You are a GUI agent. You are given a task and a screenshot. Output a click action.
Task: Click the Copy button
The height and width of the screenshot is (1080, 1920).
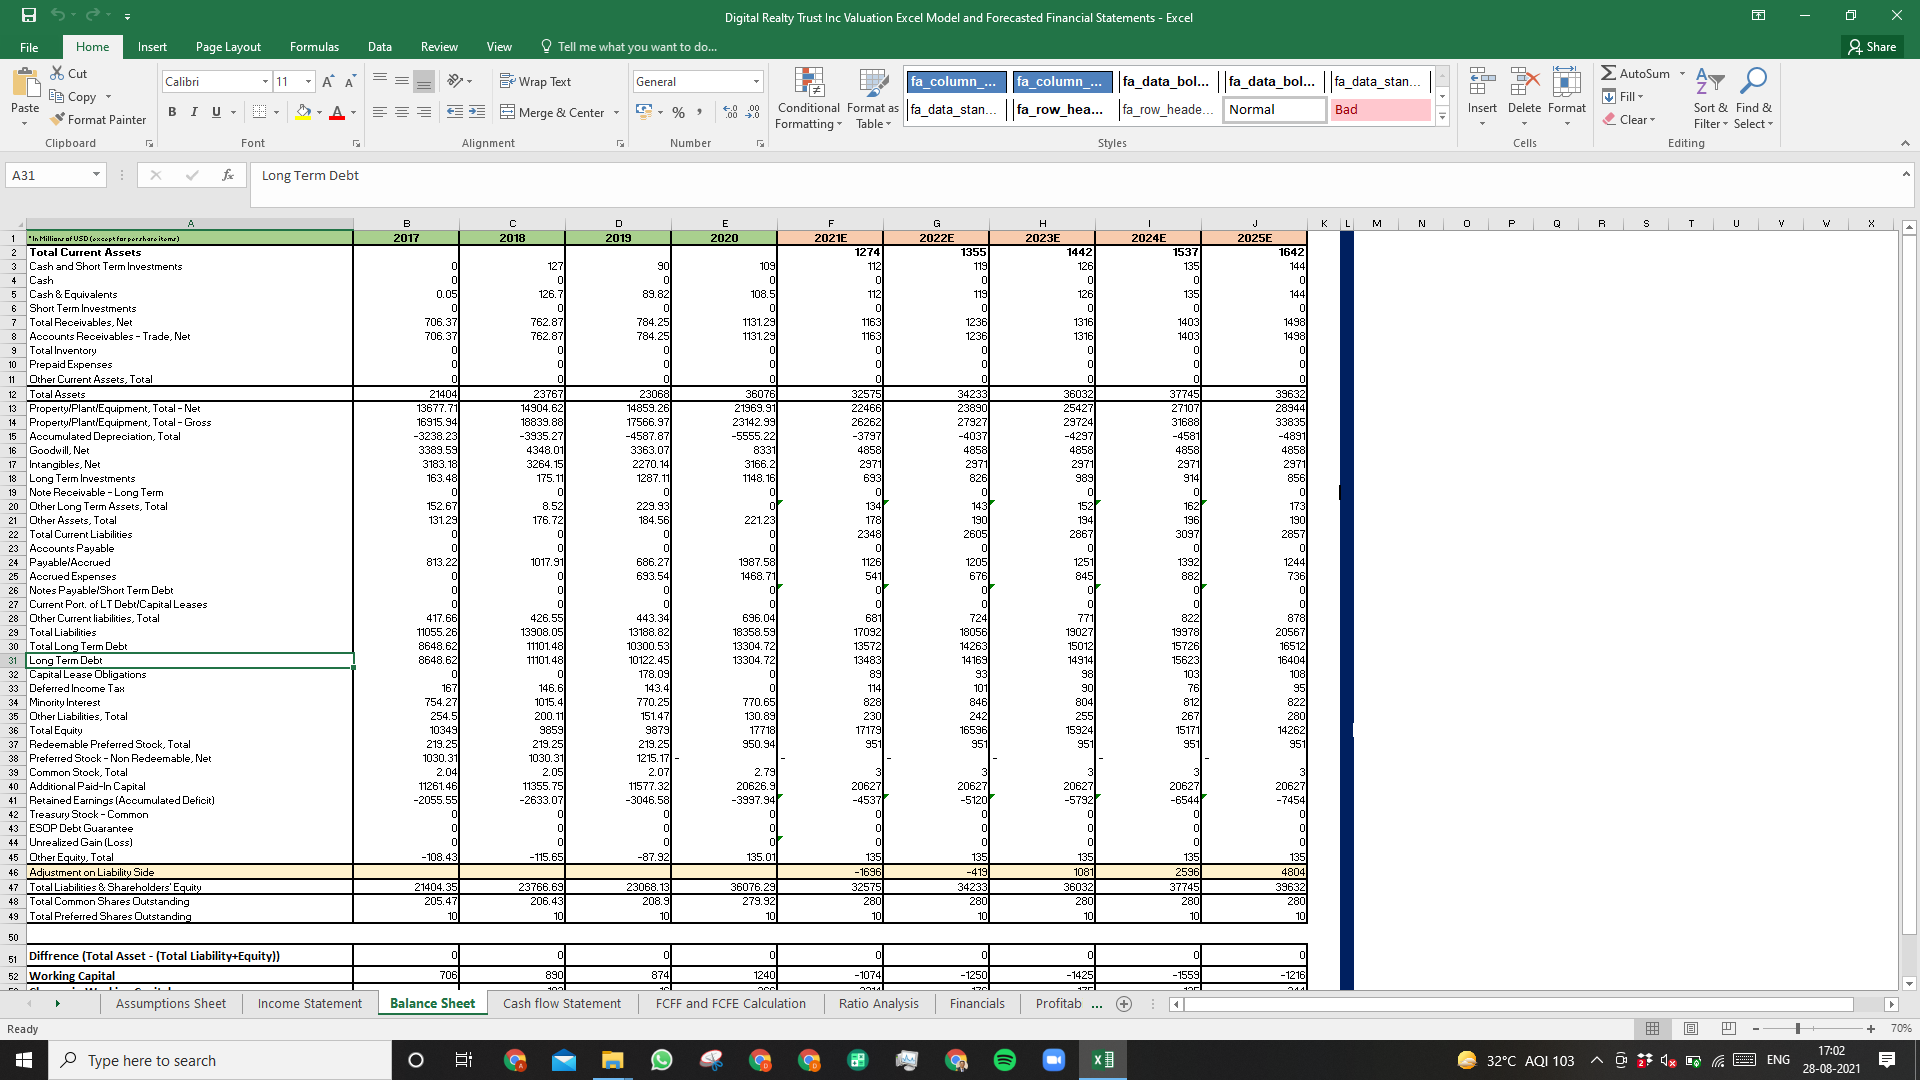(73, 97)
